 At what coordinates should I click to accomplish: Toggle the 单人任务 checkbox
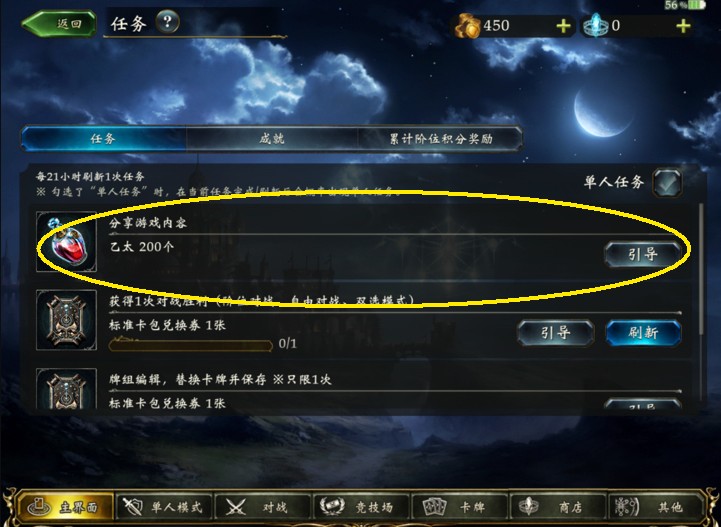tap(667, 183)
